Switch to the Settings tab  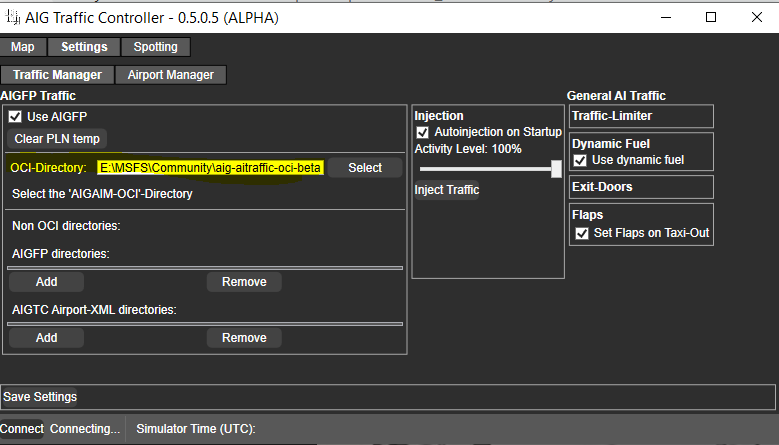pos(84,47)
